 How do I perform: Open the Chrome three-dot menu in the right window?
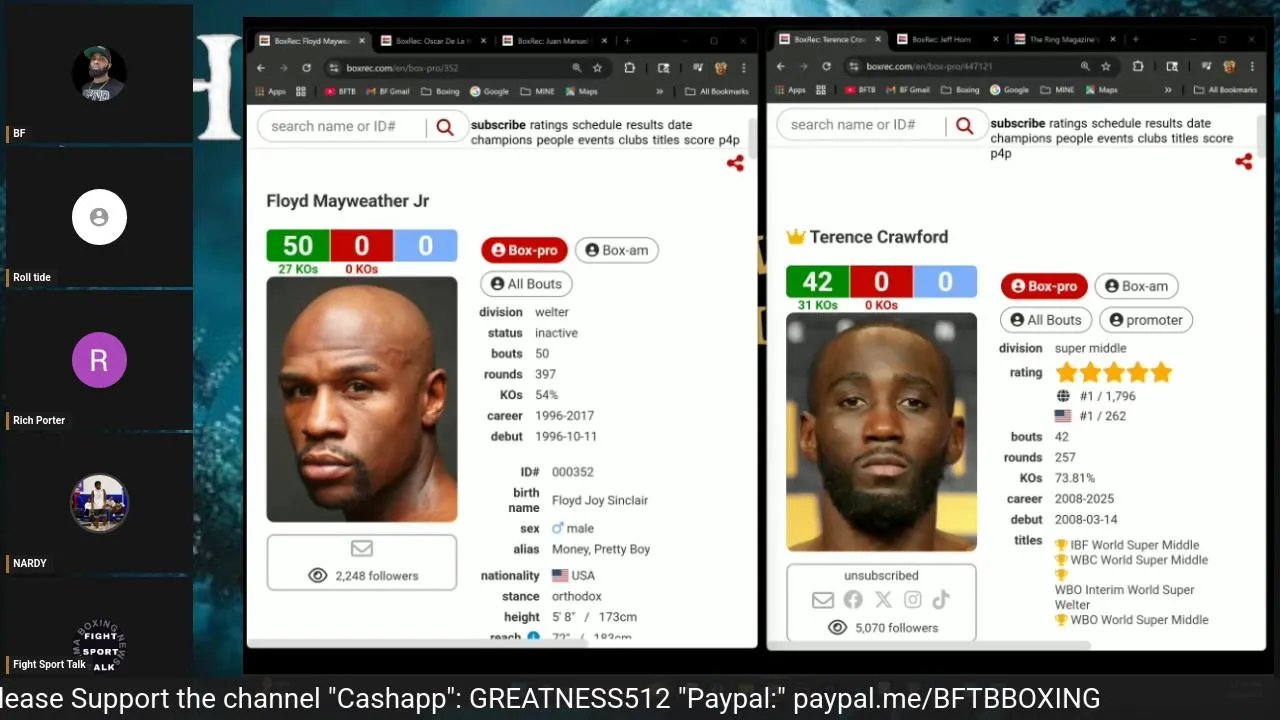[1251, 66]
